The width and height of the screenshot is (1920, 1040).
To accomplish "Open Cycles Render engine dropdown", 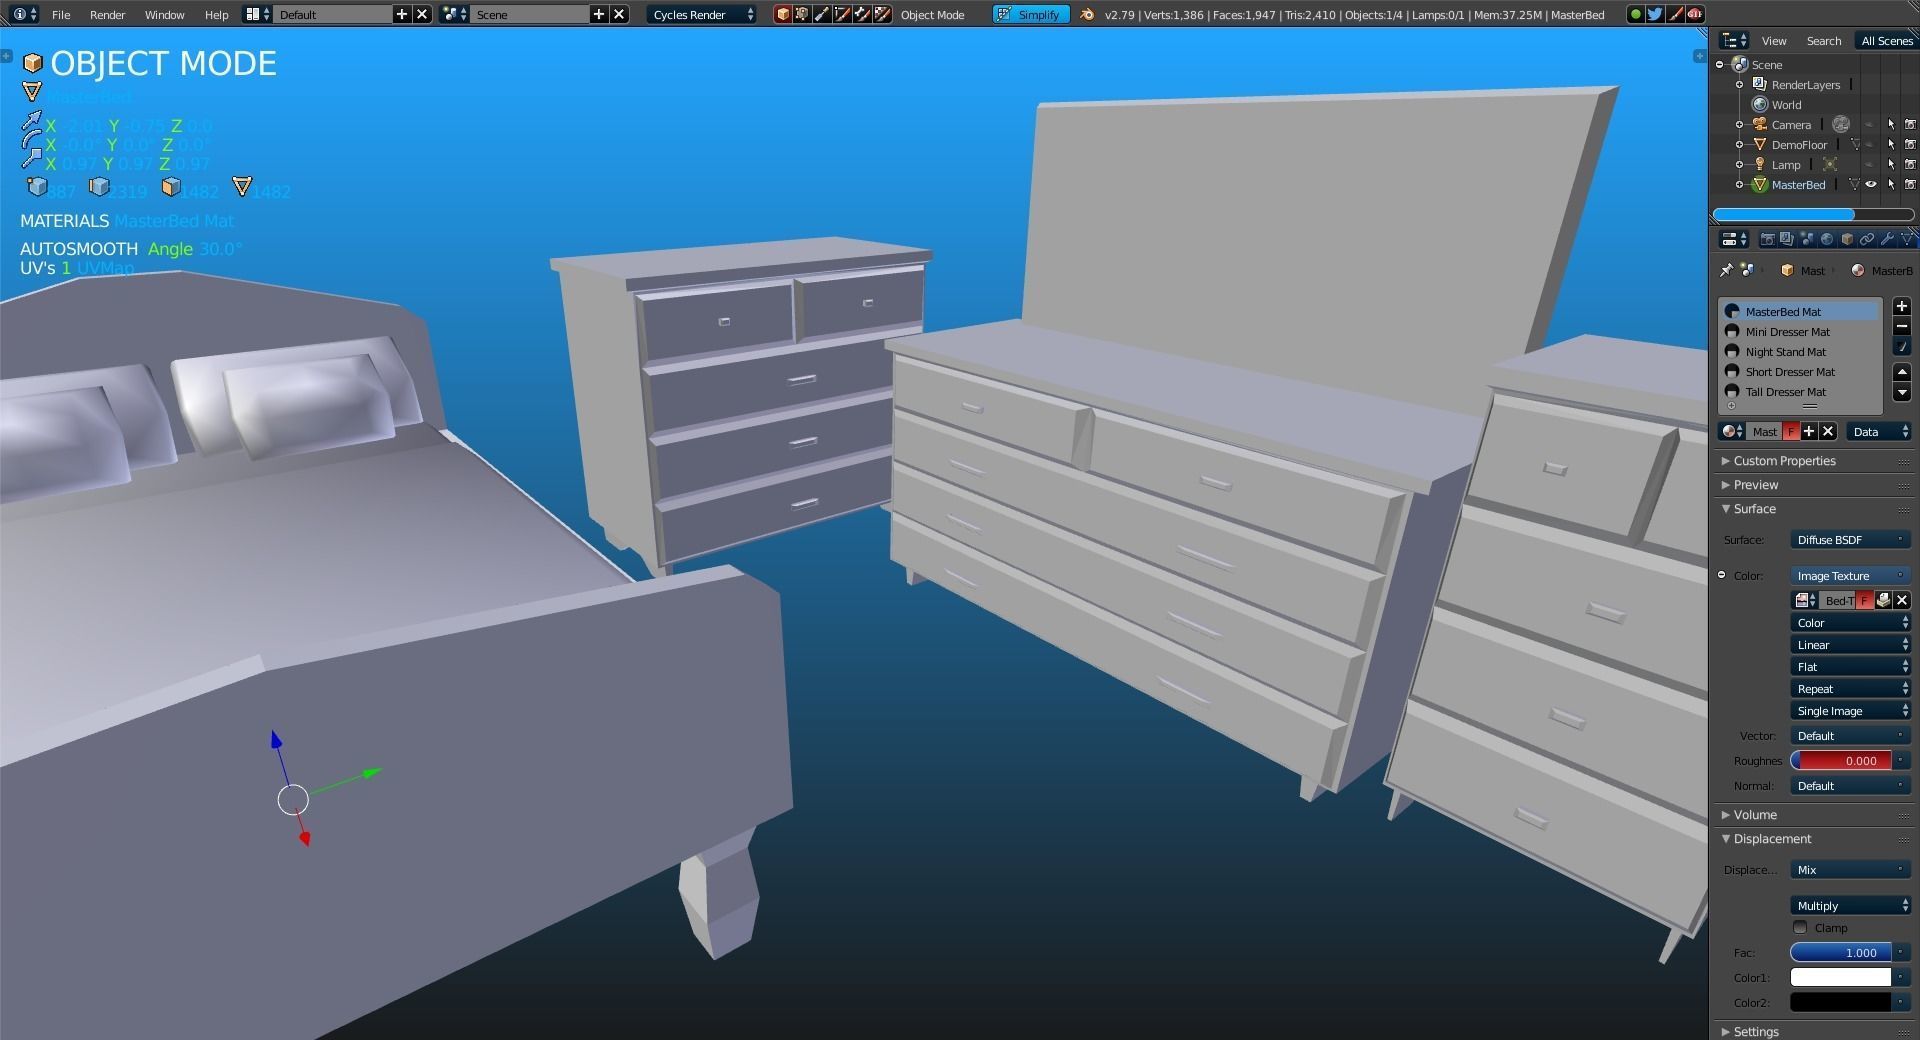I will tap(702, 14).
